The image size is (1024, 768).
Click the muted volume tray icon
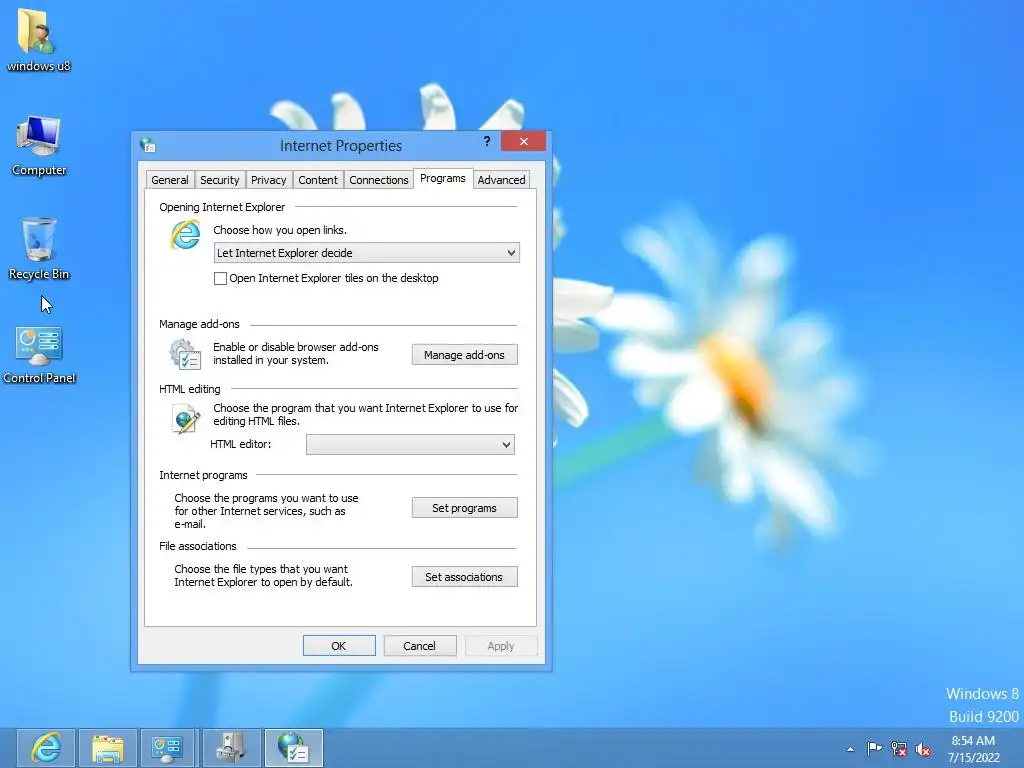point(923,749)
